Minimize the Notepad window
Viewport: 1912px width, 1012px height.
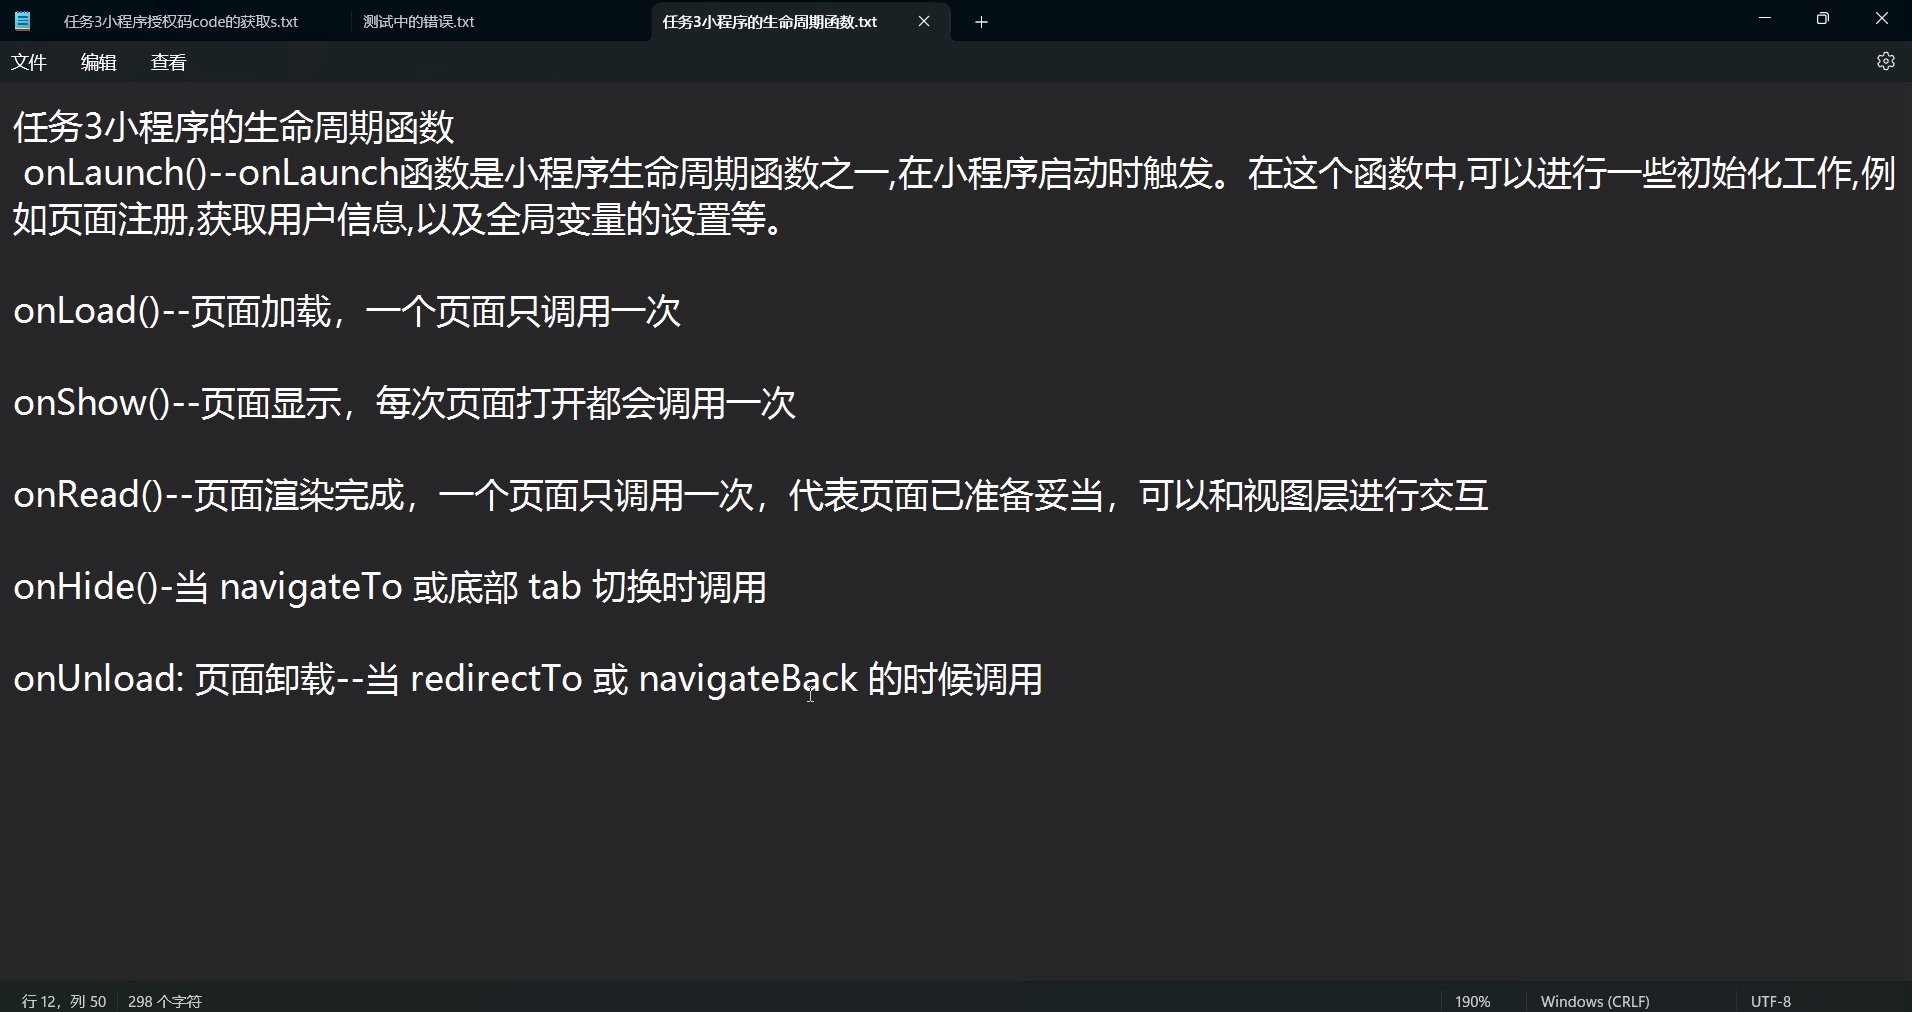[x=1764, y=18]
